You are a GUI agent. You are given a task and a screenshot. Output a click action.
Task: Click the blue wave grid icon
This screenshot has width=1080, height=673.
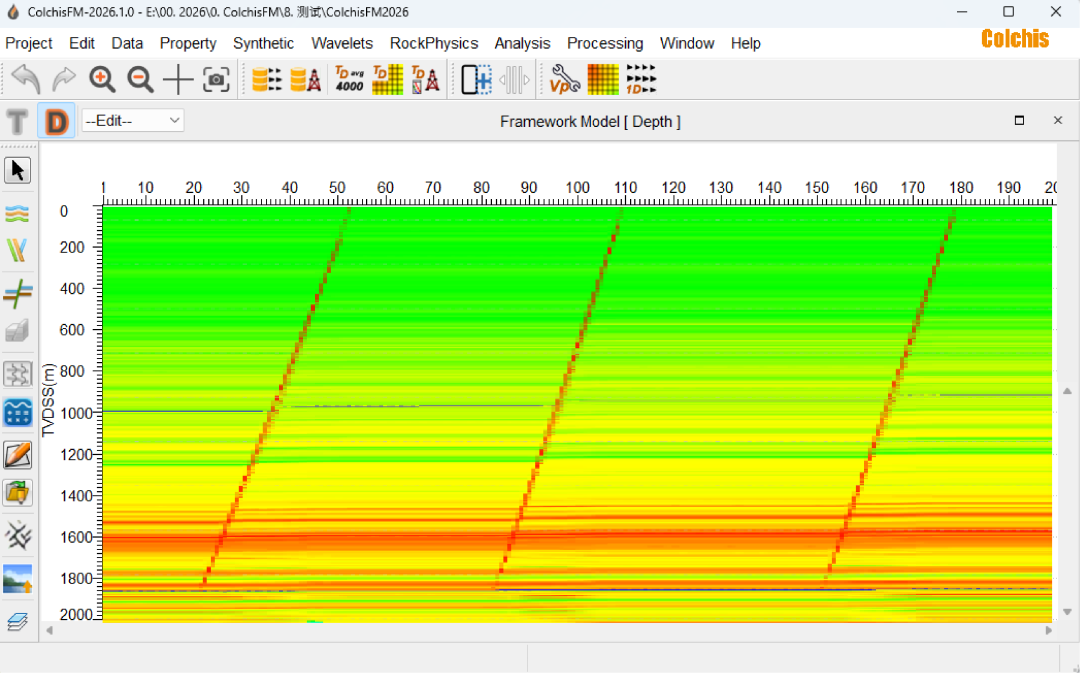click(x=17, y=413)
